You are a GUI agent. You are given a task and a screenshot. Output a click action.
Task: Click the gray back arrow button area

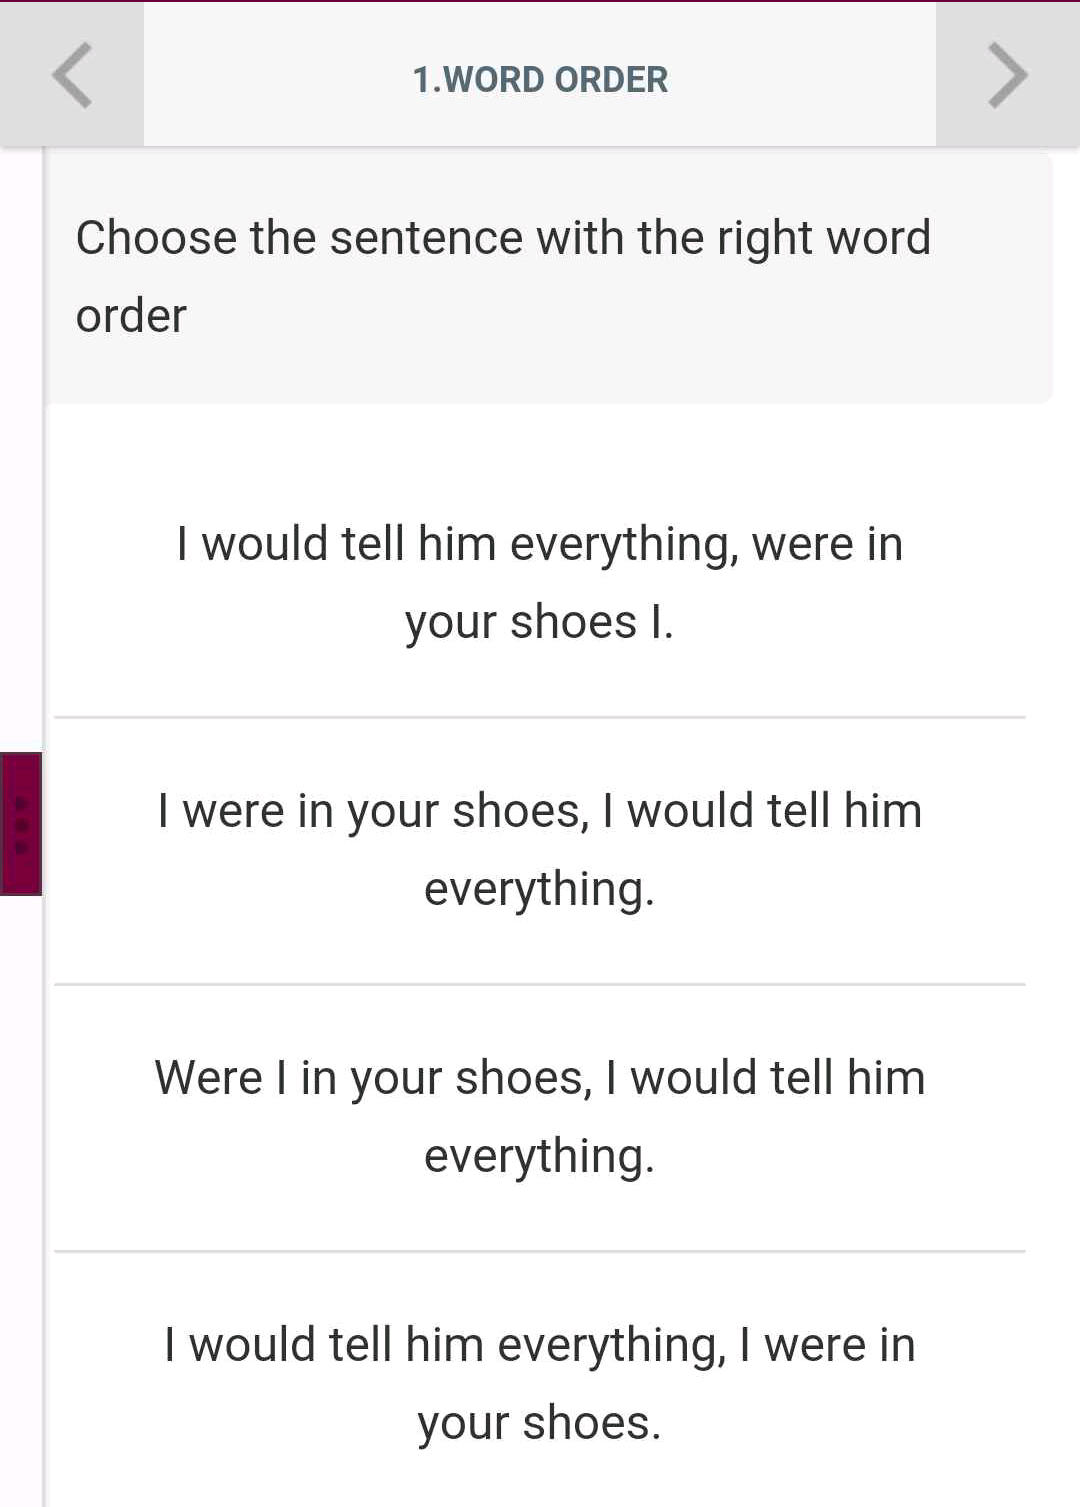point(72,75)
